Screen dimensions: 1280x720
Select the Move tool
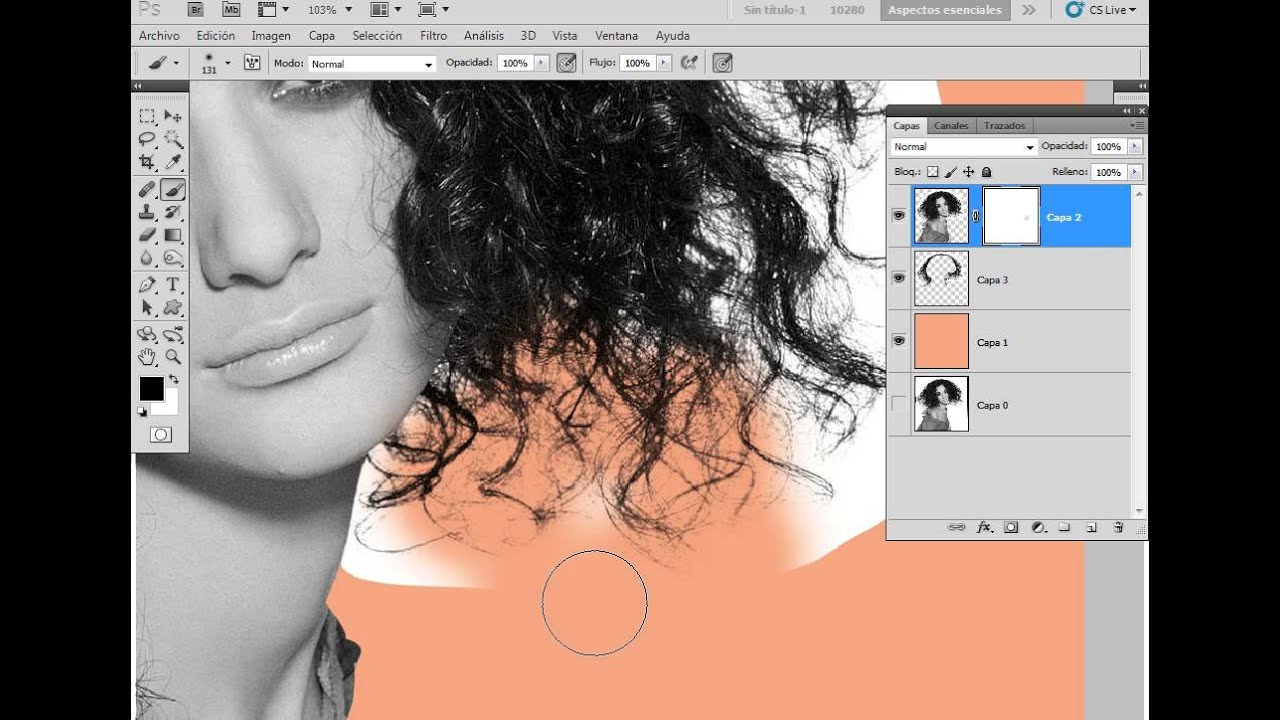click(173, 117)
